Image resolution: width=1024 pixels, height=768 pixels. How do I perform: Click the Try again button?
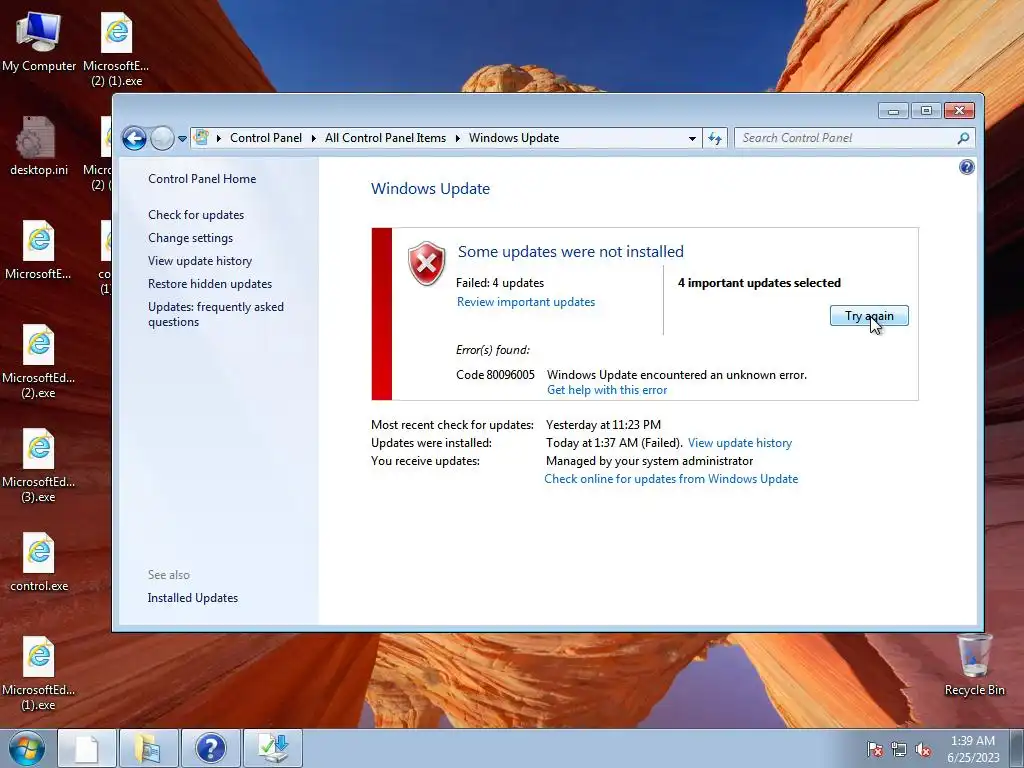coord(869,316)
